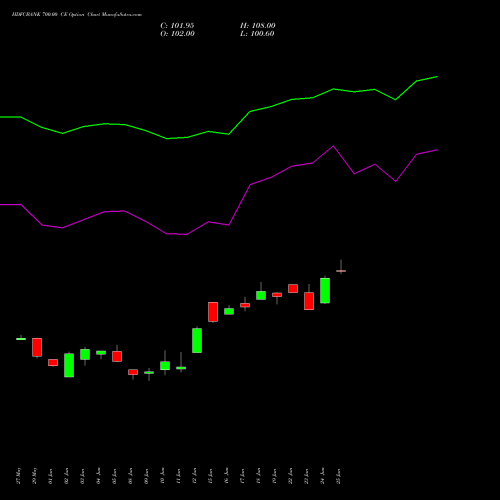Click the 16 Jun date label
This screenshot has width=500, height=500.
click(227, 476)
